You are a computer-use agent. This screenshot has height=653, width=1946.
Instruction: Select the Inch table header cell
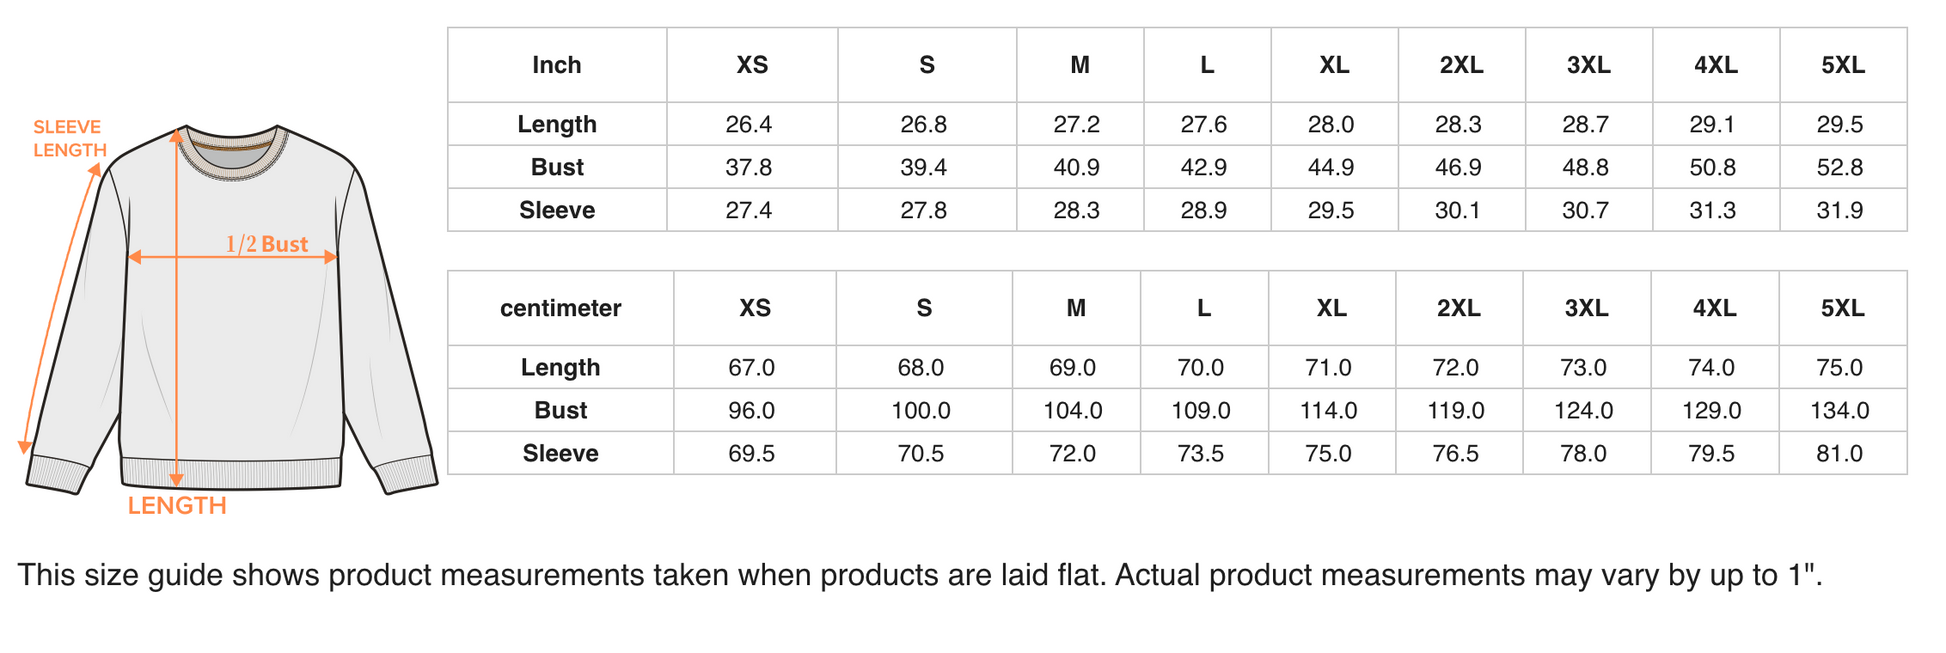pos(557,65)
